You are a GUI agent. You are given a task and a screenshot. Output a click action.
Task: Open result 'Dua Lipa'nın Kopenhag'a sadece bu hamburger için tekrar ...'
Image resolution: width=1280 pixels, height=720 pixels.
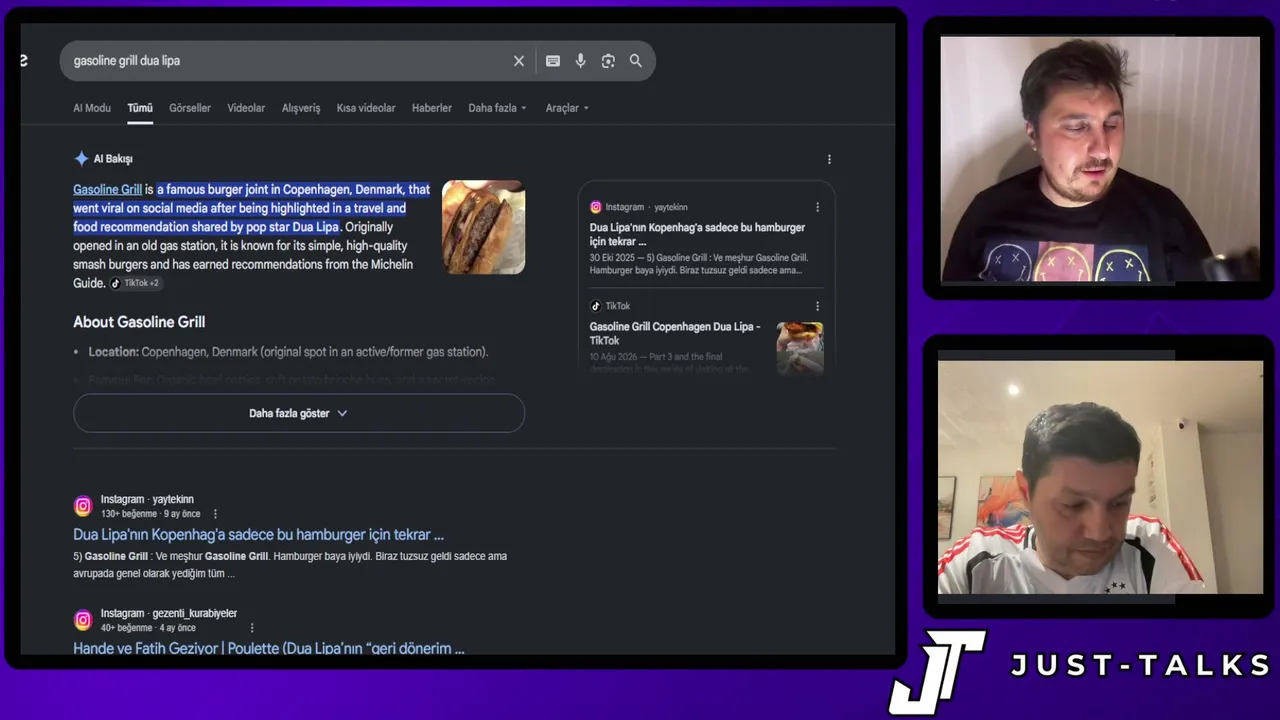click(x=258, y=535)
